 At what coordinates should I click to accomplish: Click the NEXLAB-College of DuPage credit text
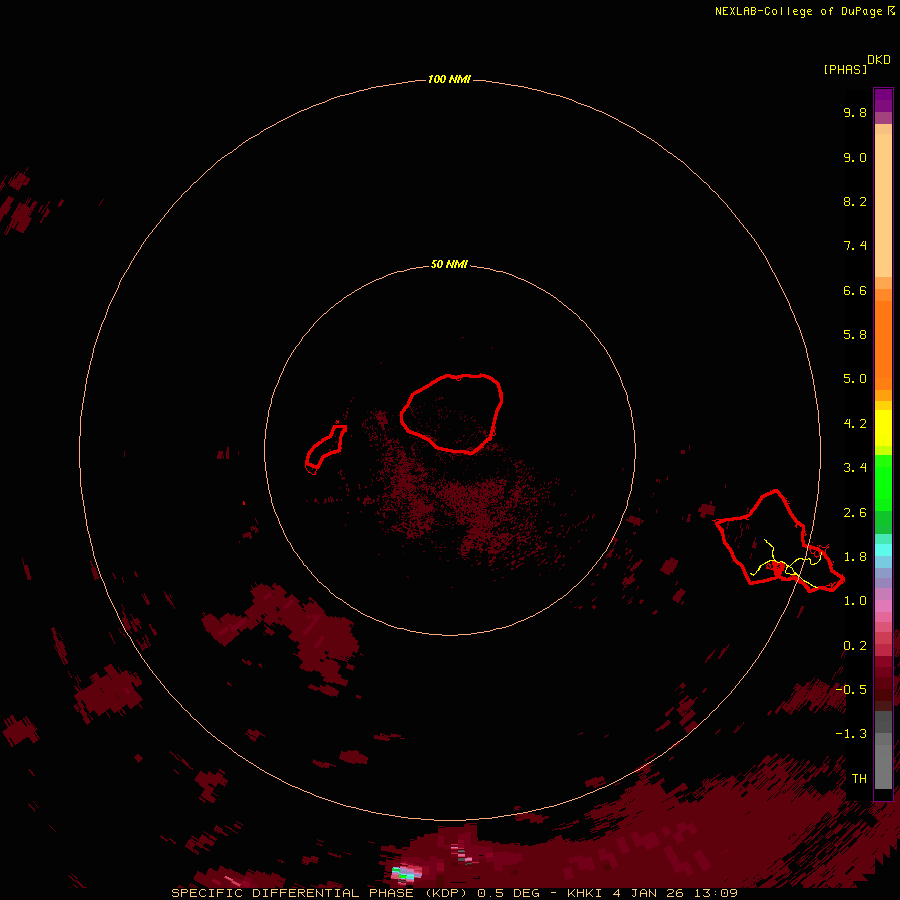tap(798, 11)
